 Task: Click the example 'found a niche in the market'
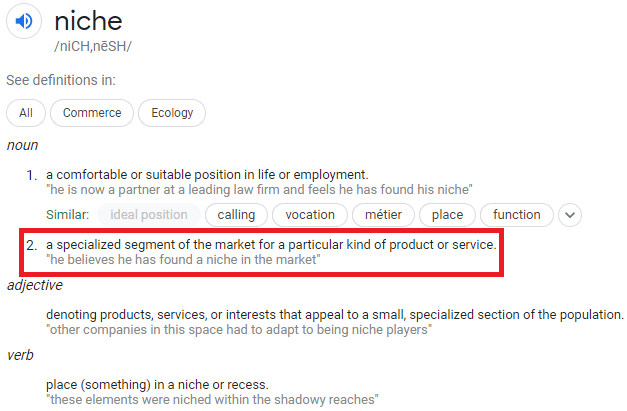tap(183, 260)
